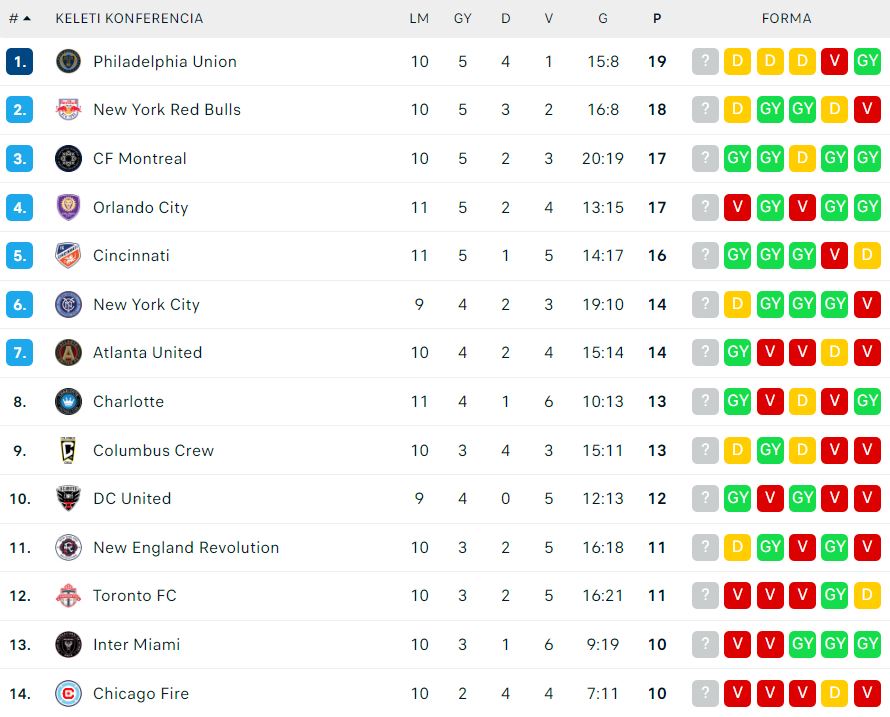Viewport: 890px width, 717px height.
Task: Open the New England Revolution team page
Action: click(x=186, y=547)
